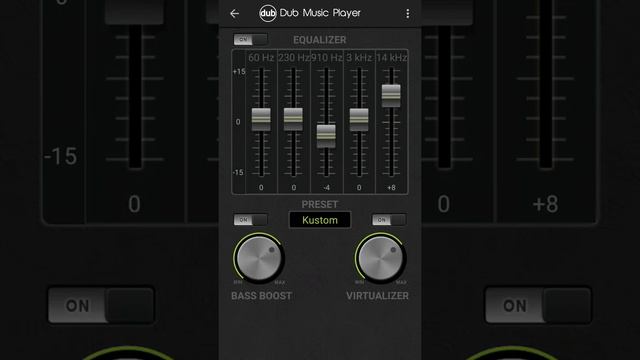The height and width of the screenshot is (360, 640).
Task: Open the three-dot overflow menu
Action: tap(407, 14)
